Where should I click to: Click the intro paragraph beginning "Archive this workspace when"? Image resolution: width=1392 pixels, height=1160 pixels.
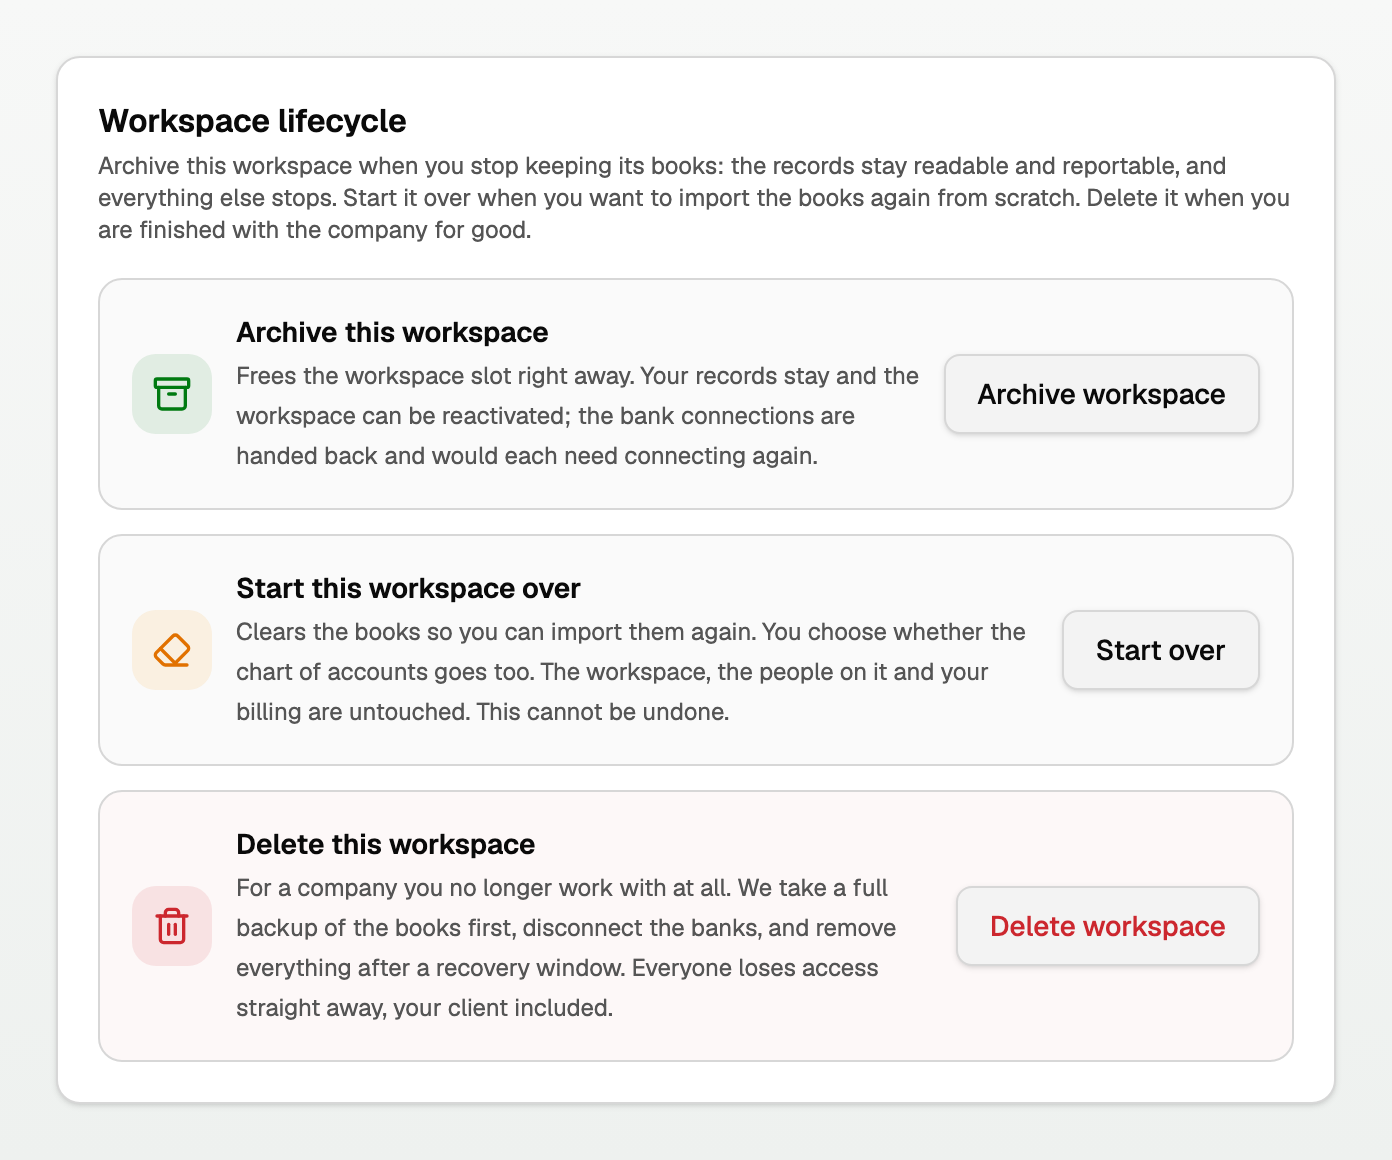[694, 198]
